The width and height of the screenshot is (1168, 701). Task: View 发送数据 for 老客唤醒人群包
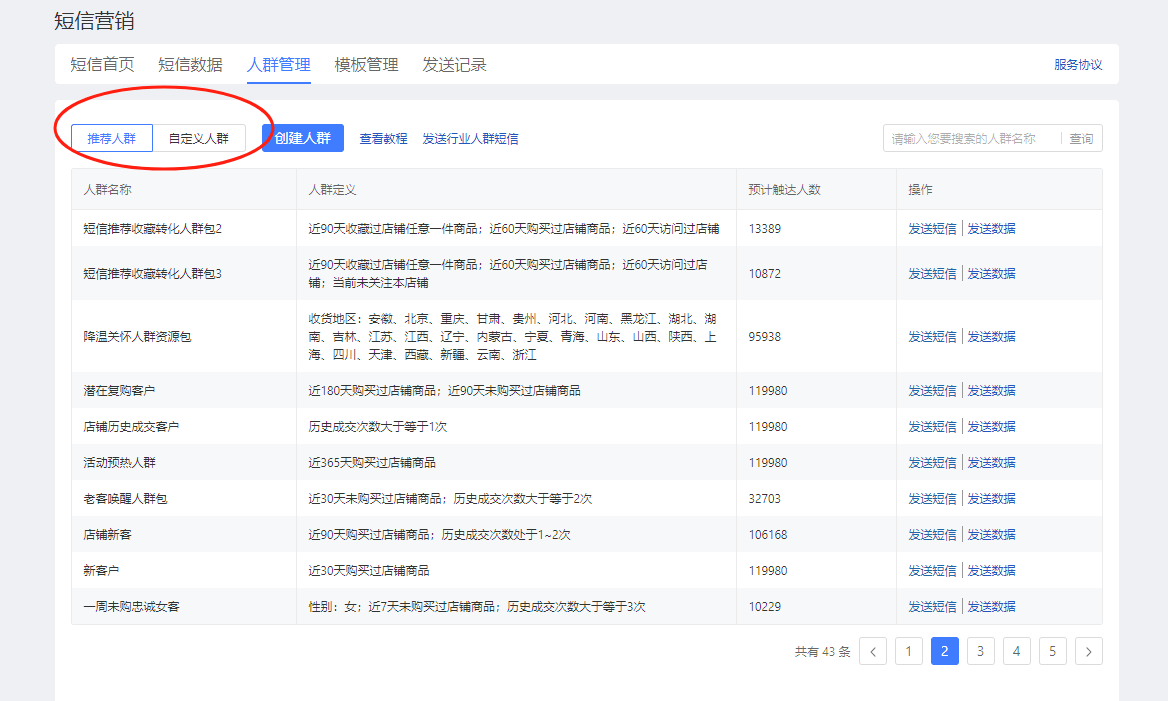pos(991,498)
